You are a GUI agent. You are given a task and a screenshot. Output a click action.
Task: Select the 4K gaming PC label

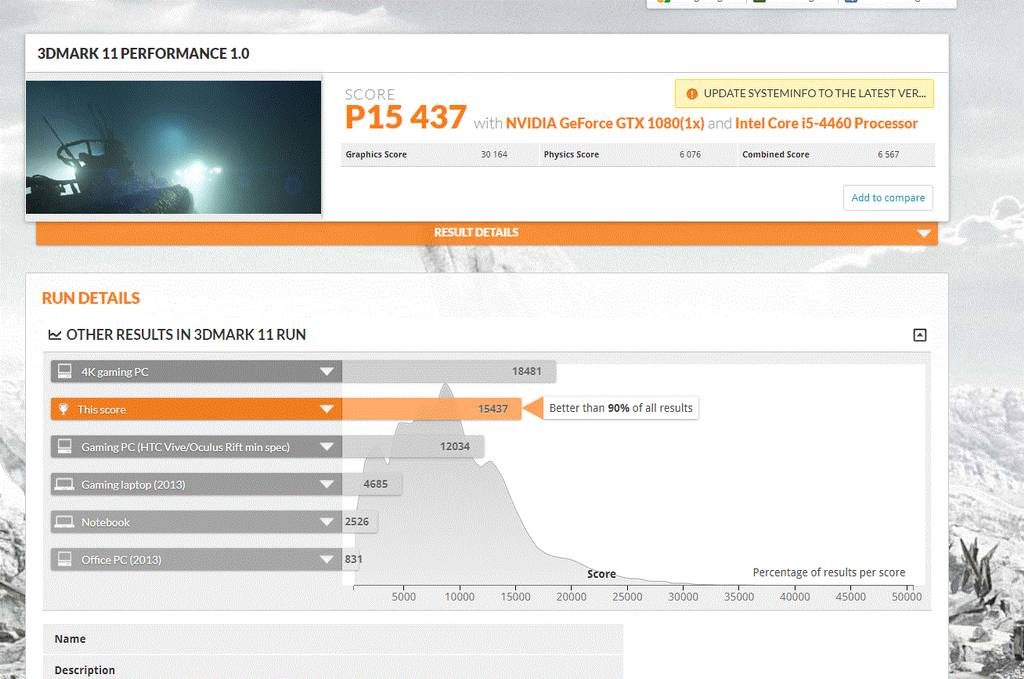115,372
